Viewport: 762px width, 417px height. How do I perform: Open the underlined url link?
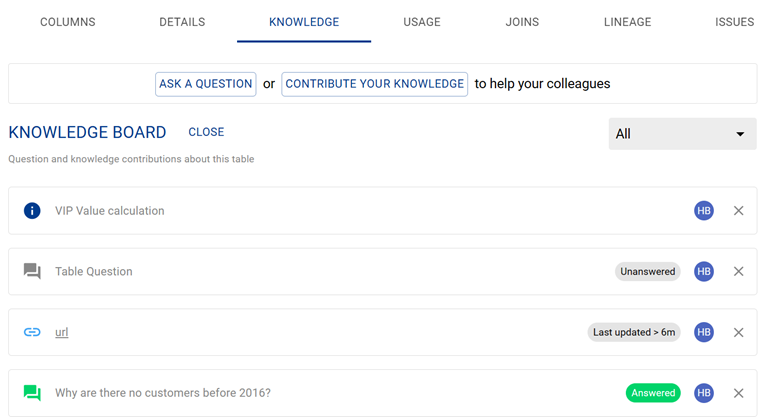62,332
